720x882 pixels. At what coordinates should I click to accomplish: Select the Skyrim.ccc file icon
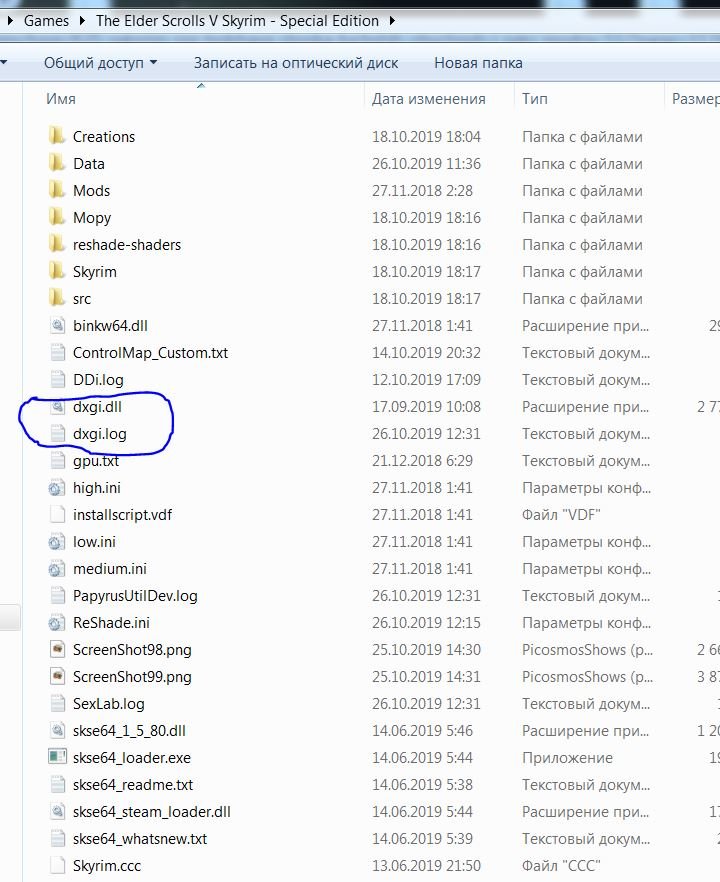point(57,865)
